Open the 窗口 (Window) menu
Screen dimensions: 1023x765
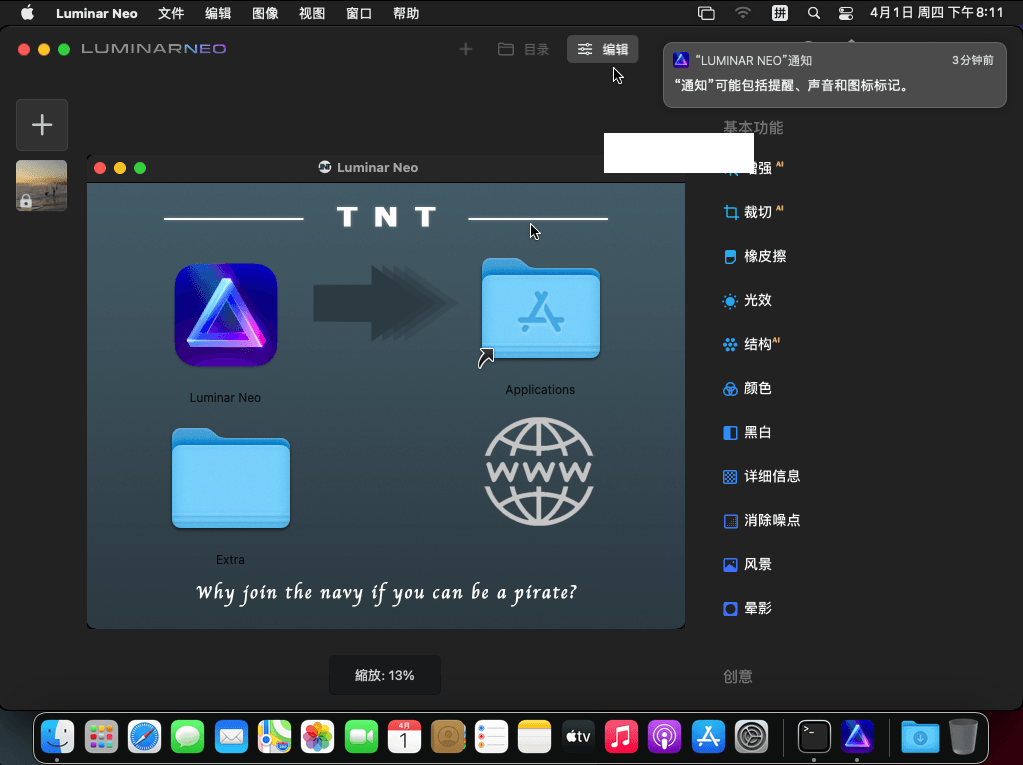pyautogui.click(x=359, y=13)
